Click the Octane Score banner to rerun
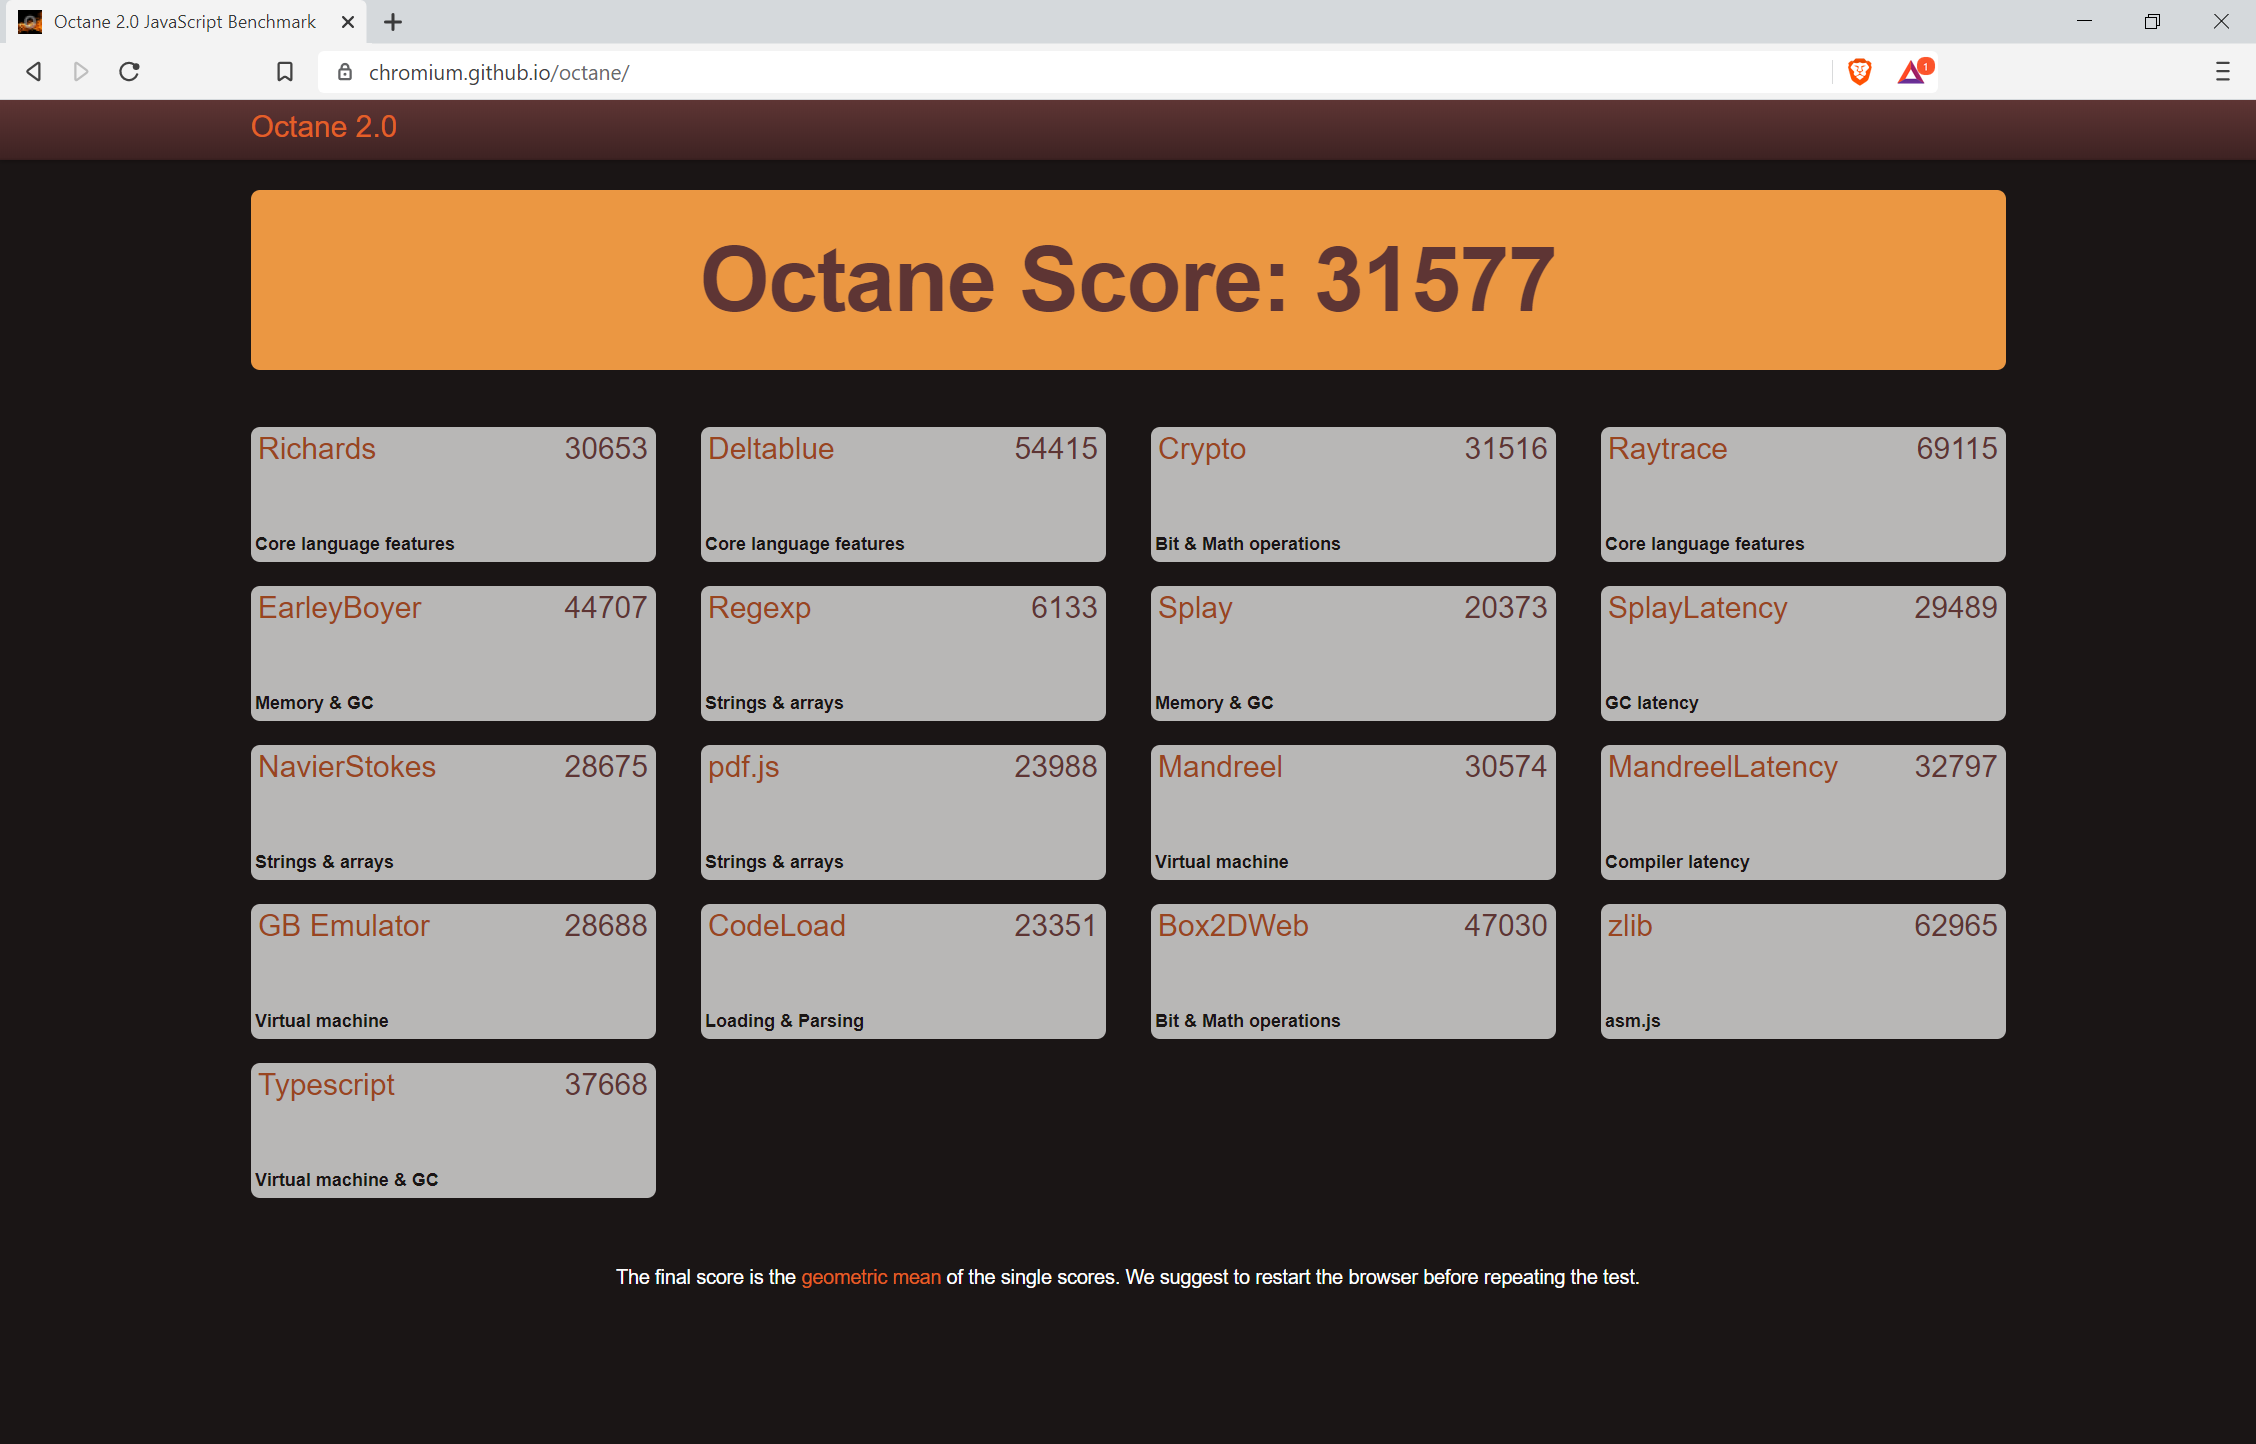 1128,280
